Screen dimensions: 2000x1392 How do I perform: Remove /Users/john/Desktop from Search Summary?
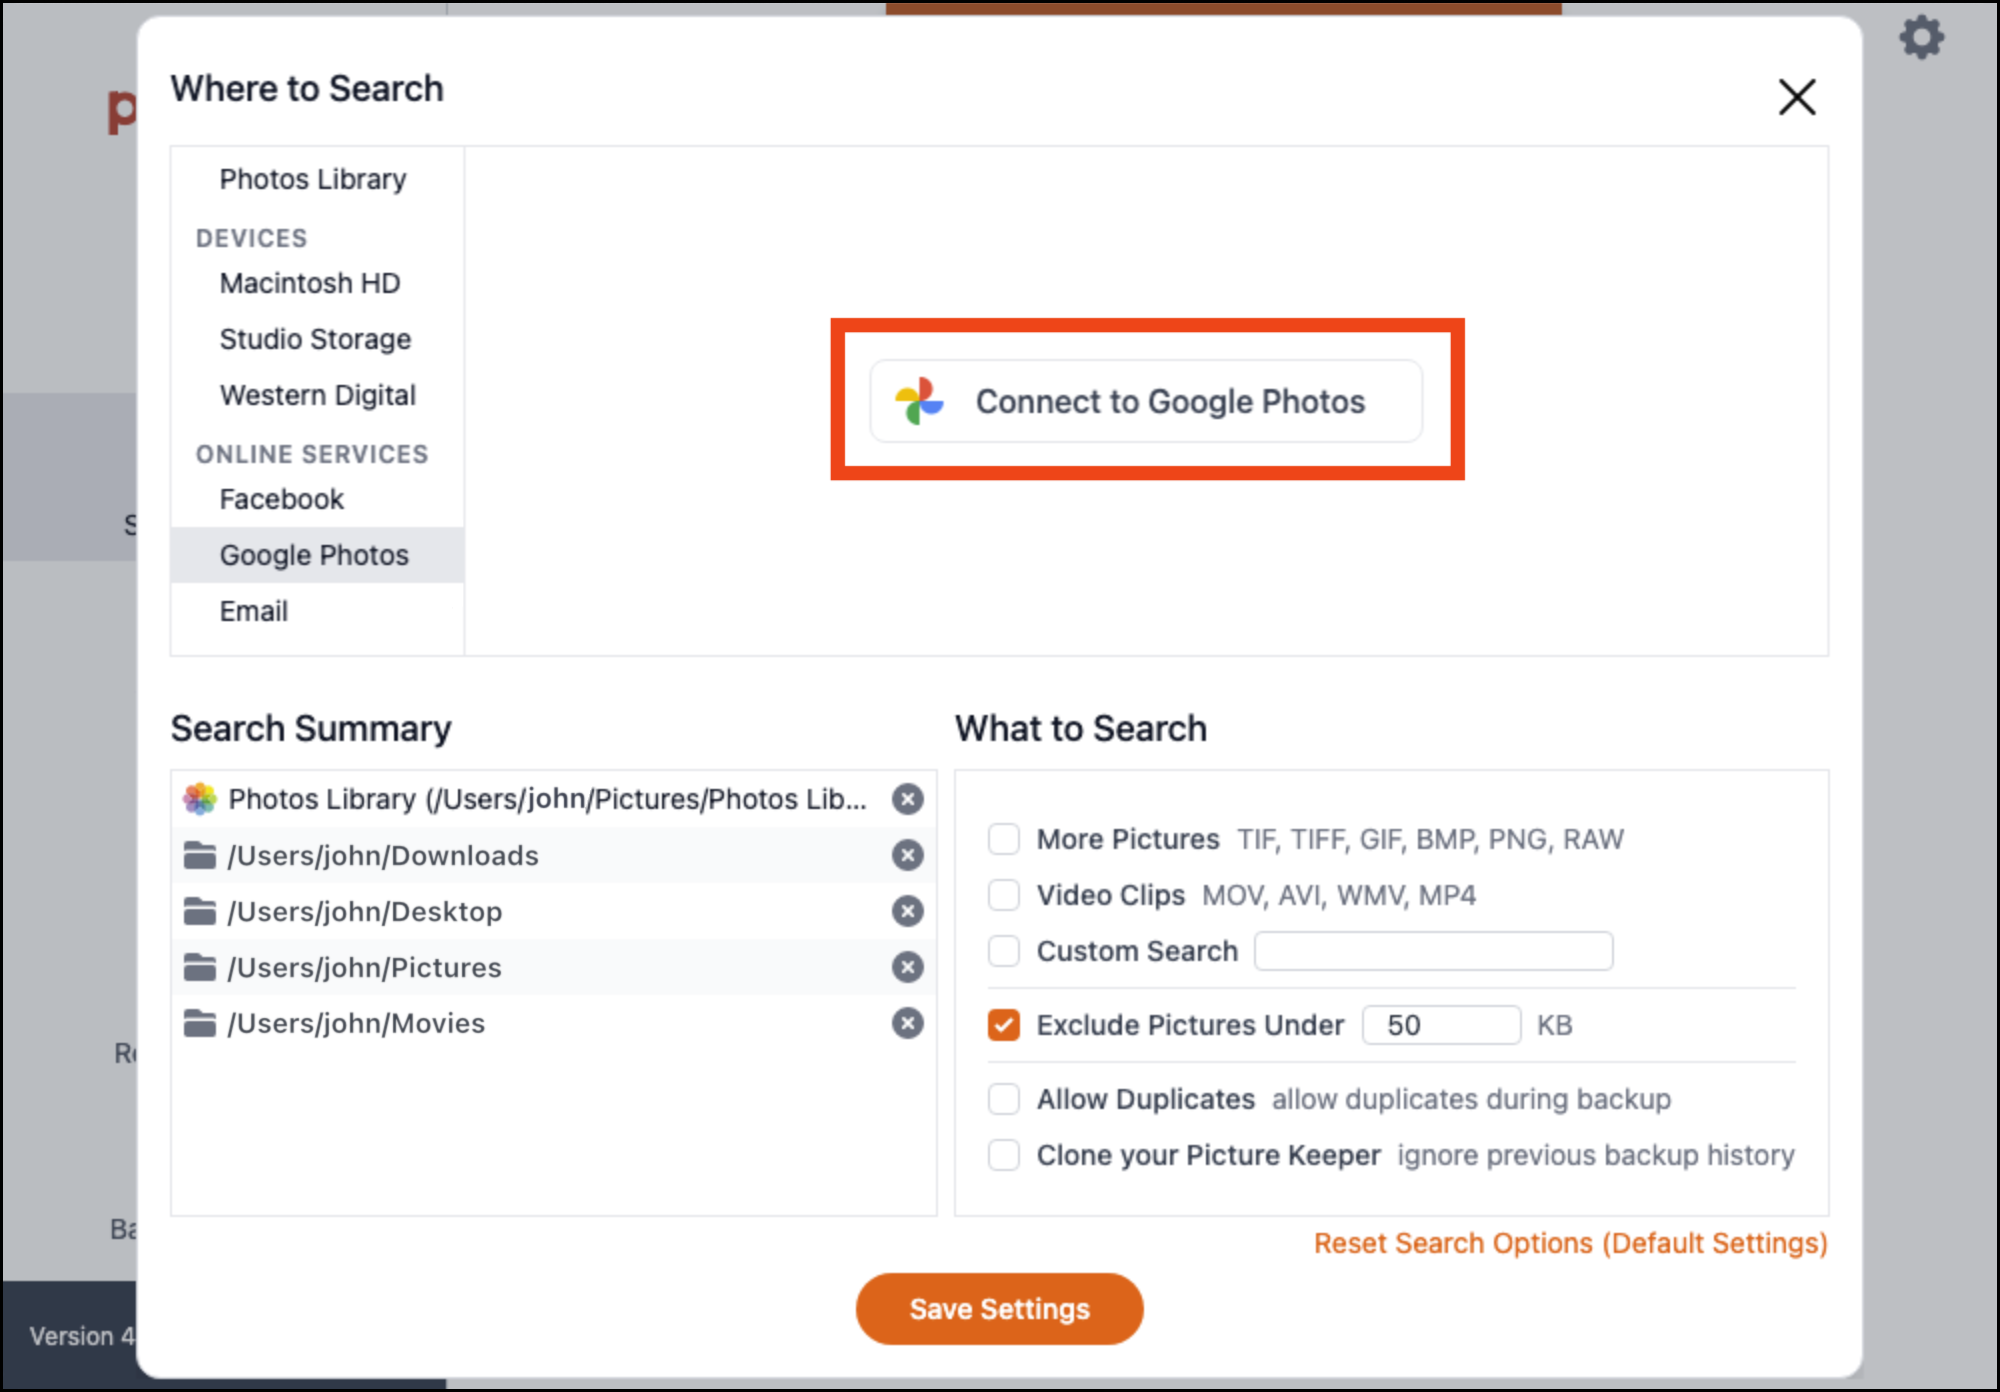(x=907, y=911)
